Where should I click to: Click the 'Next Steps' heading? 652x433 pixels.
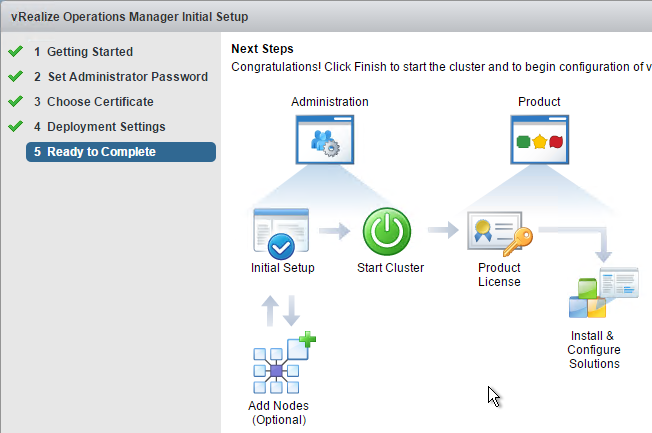[262, 49]
